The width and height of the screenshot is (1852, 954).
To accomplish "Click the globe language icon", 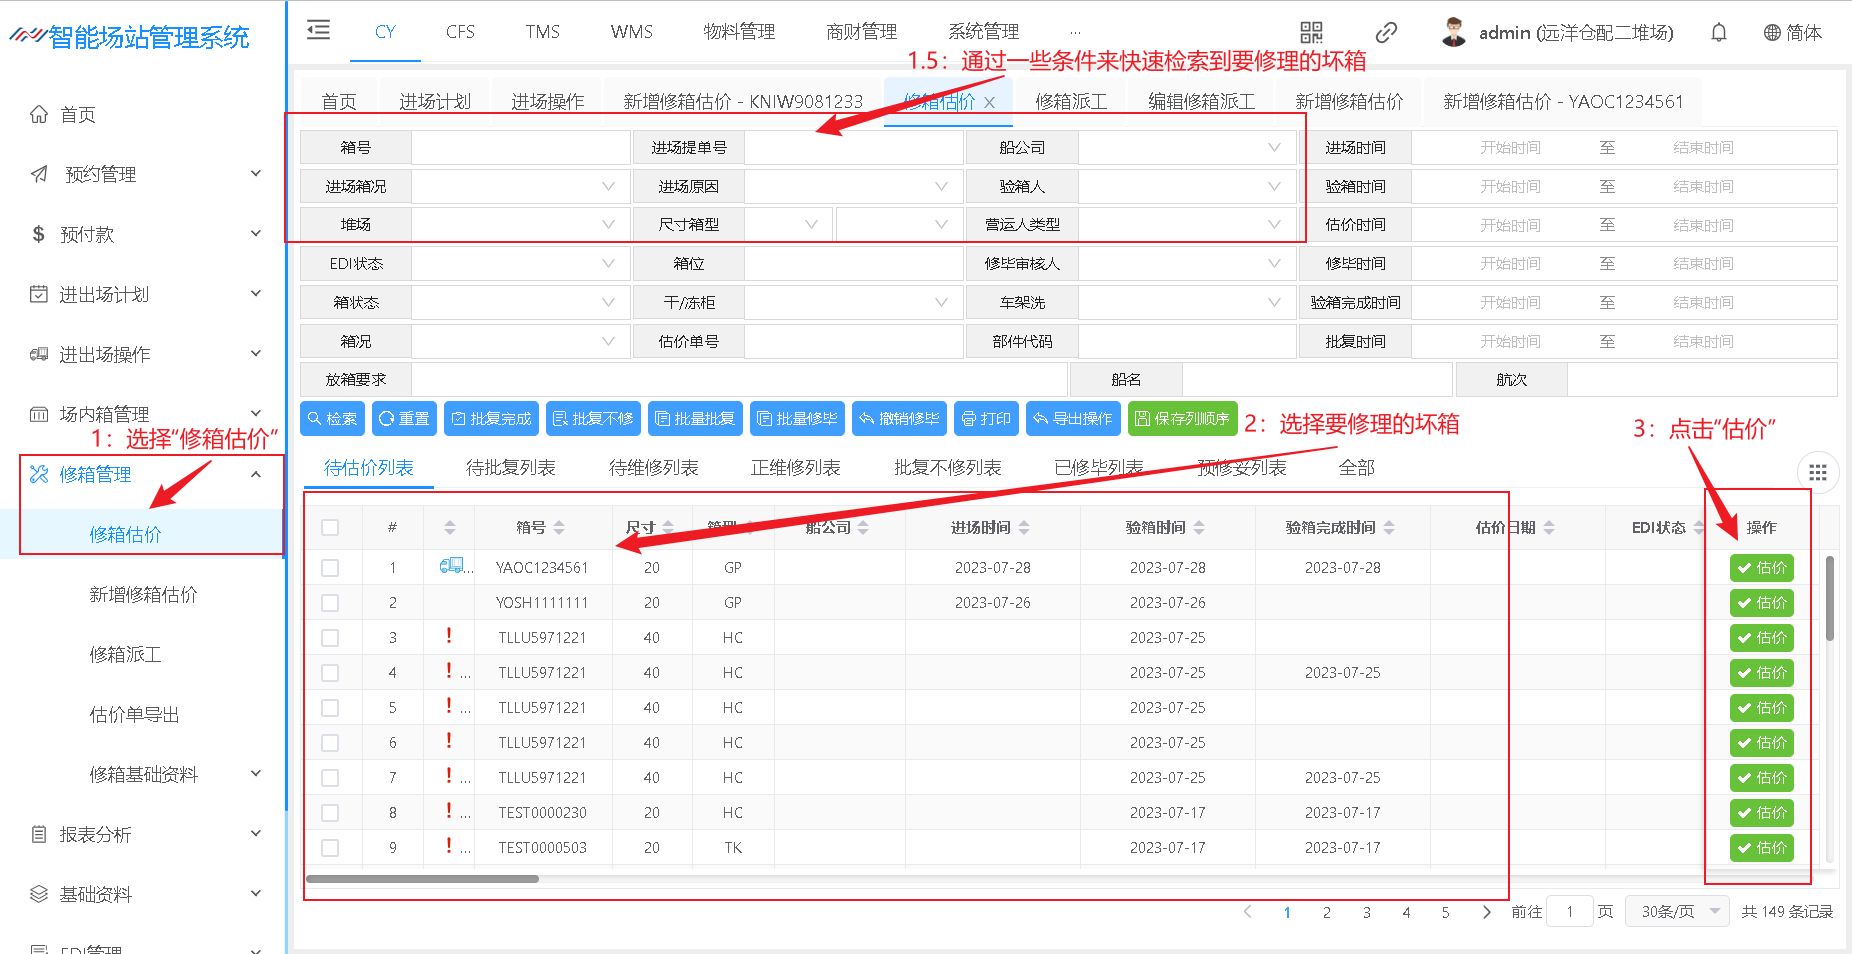I will 1772,33.
